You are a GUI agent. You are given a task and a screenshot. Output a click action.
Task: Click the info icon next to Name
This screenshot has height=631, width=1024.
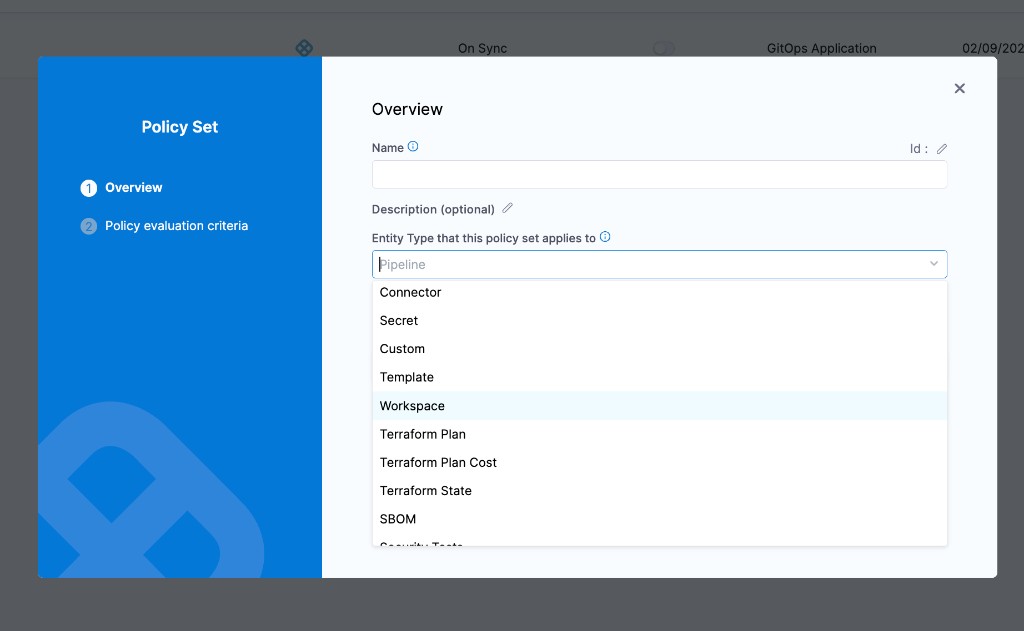410,147
